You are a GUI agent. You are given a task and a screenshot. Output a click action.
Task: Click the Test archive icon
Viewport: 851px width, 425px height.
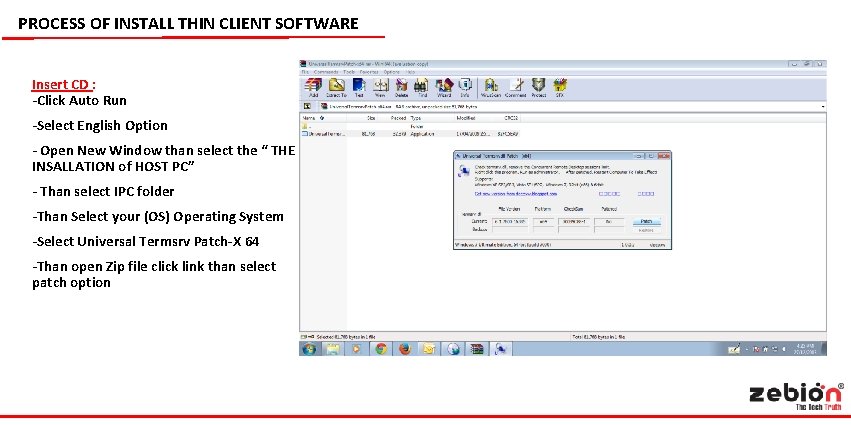(359, 87)
